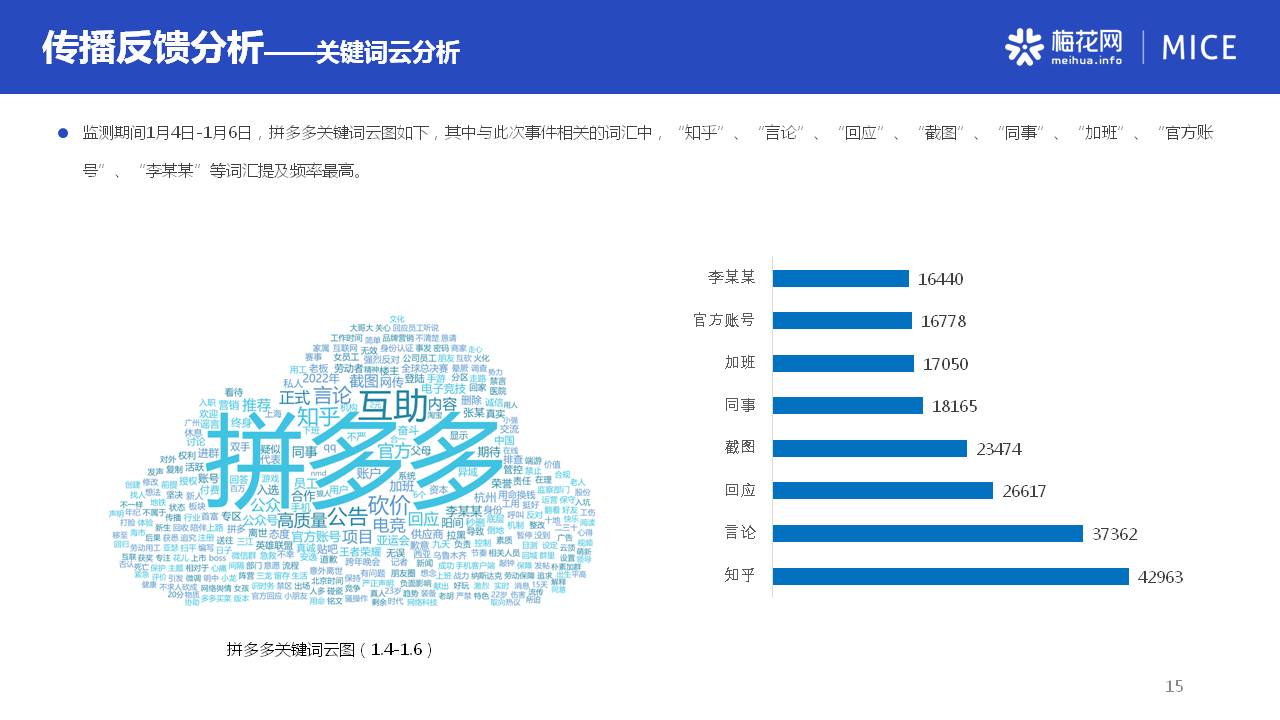Click the data value 42963
Viewport: 1280px width, 720px height.
pos(1160,576)
